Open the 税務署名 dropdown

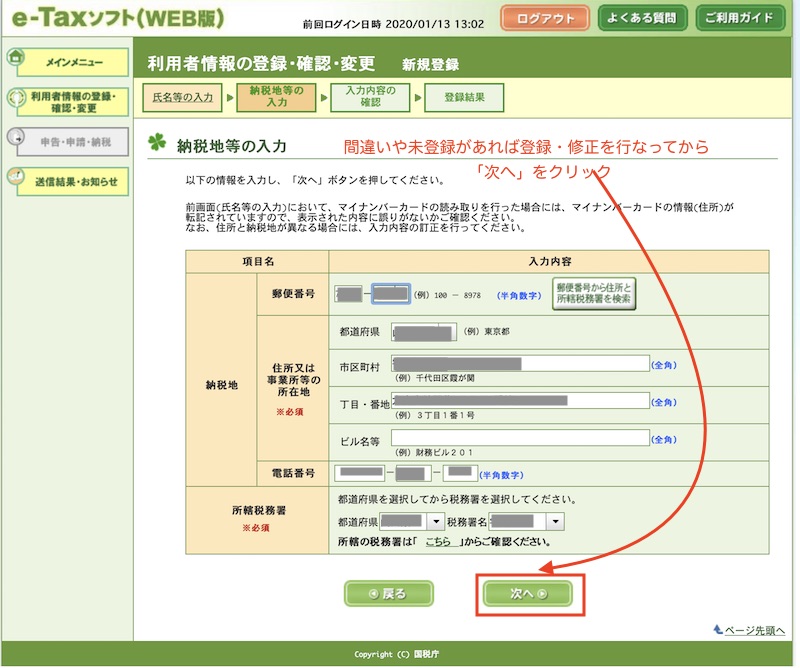527,522
